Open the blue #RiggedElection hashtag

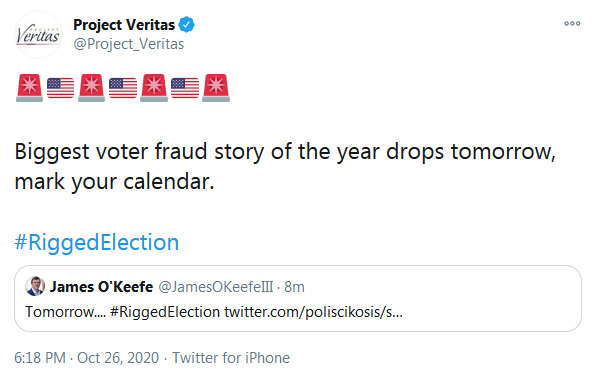point(97,242)
